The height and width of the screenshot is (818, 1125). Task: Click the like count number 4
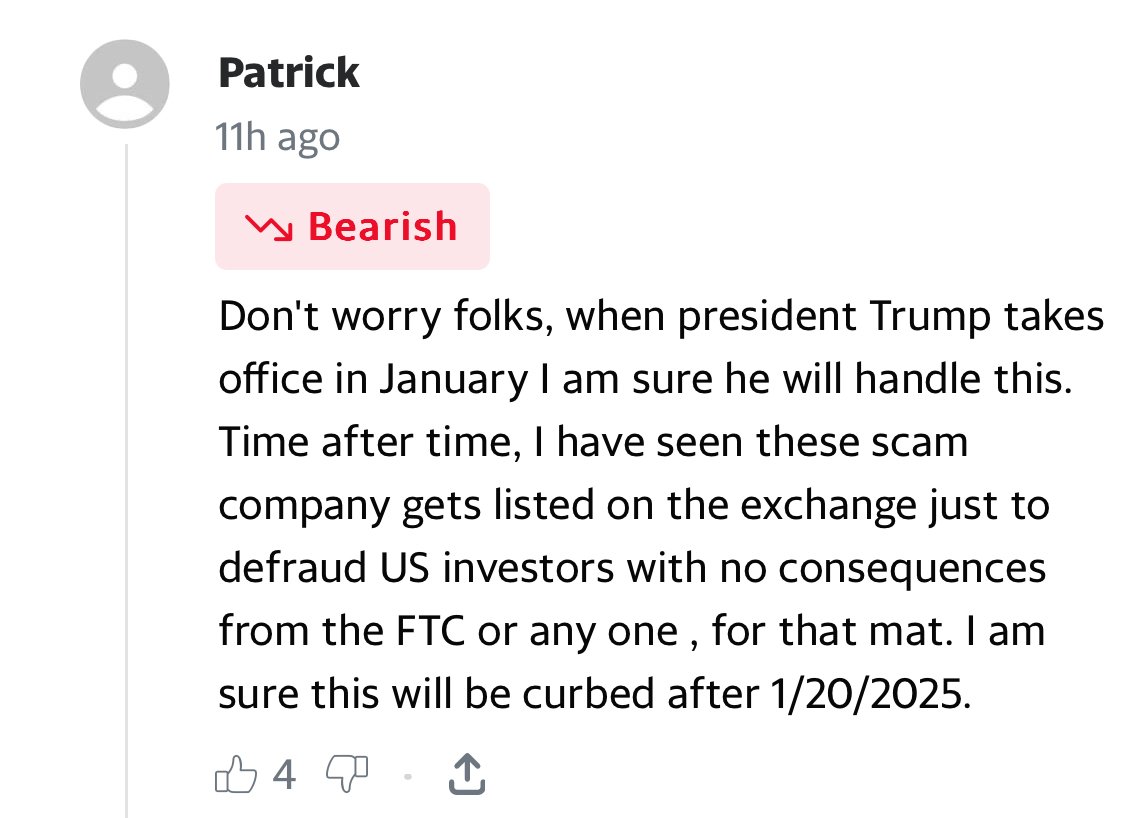284,773
